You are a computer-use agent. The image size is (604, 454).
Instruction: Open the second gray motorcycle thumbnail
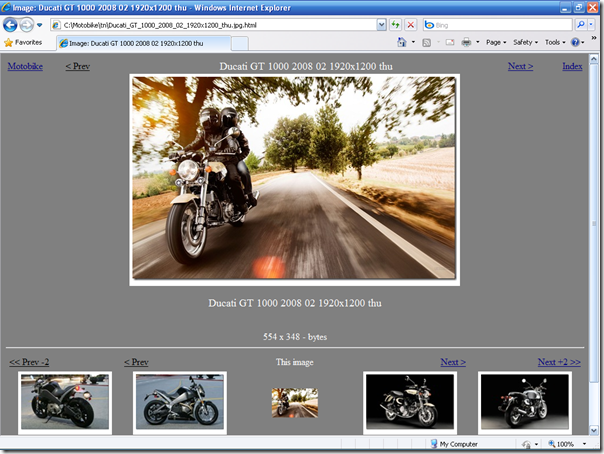click(180, 402)
